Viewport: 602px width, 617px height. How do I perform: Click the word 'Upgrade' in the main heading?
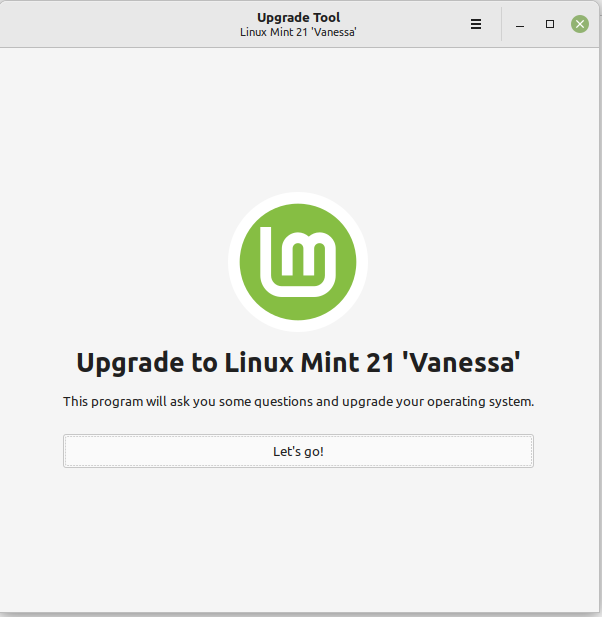tap(130, 363)
